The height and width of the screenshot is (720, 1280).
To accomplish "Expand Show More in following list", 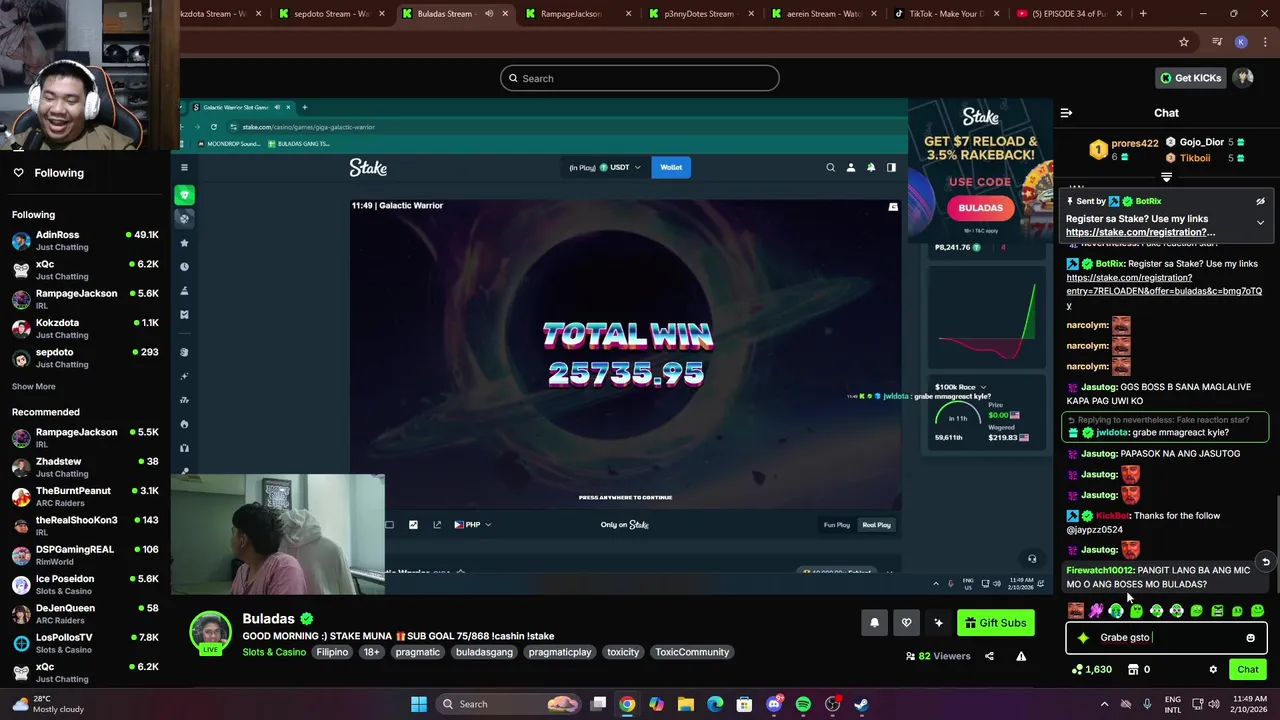I will point(34,387).
